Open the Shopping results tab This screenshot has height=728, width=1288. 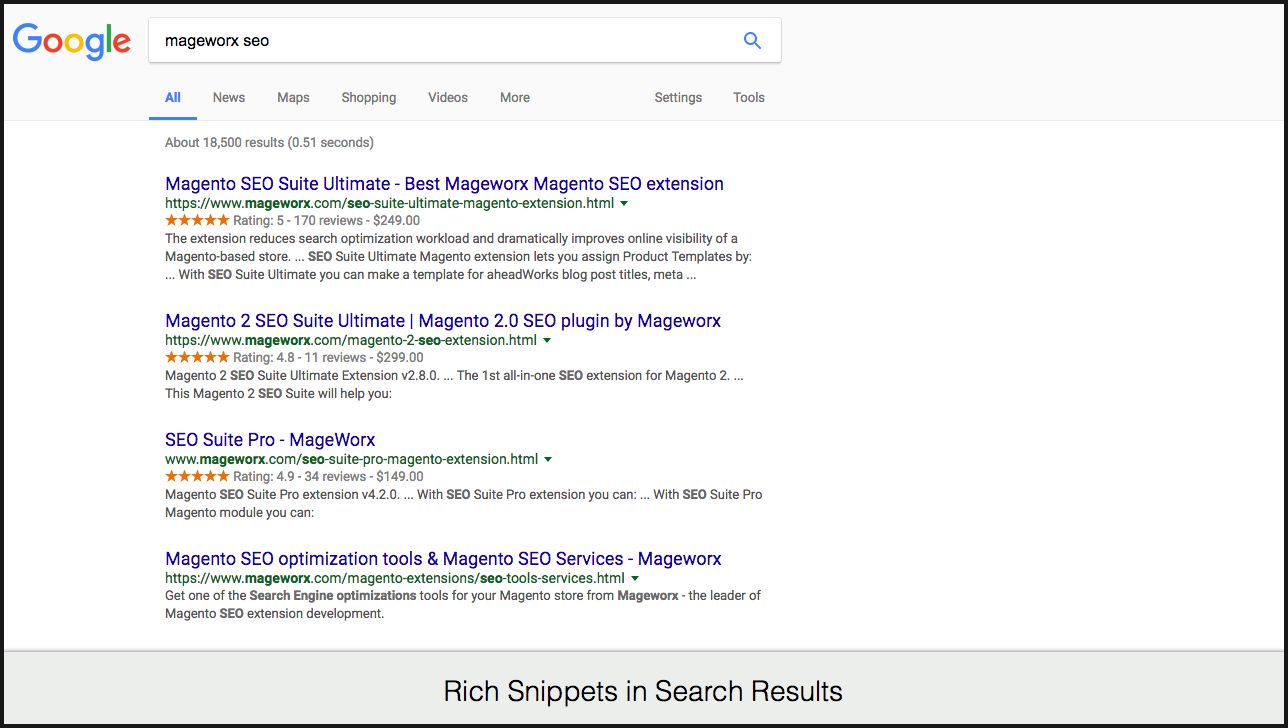point(368,98)
